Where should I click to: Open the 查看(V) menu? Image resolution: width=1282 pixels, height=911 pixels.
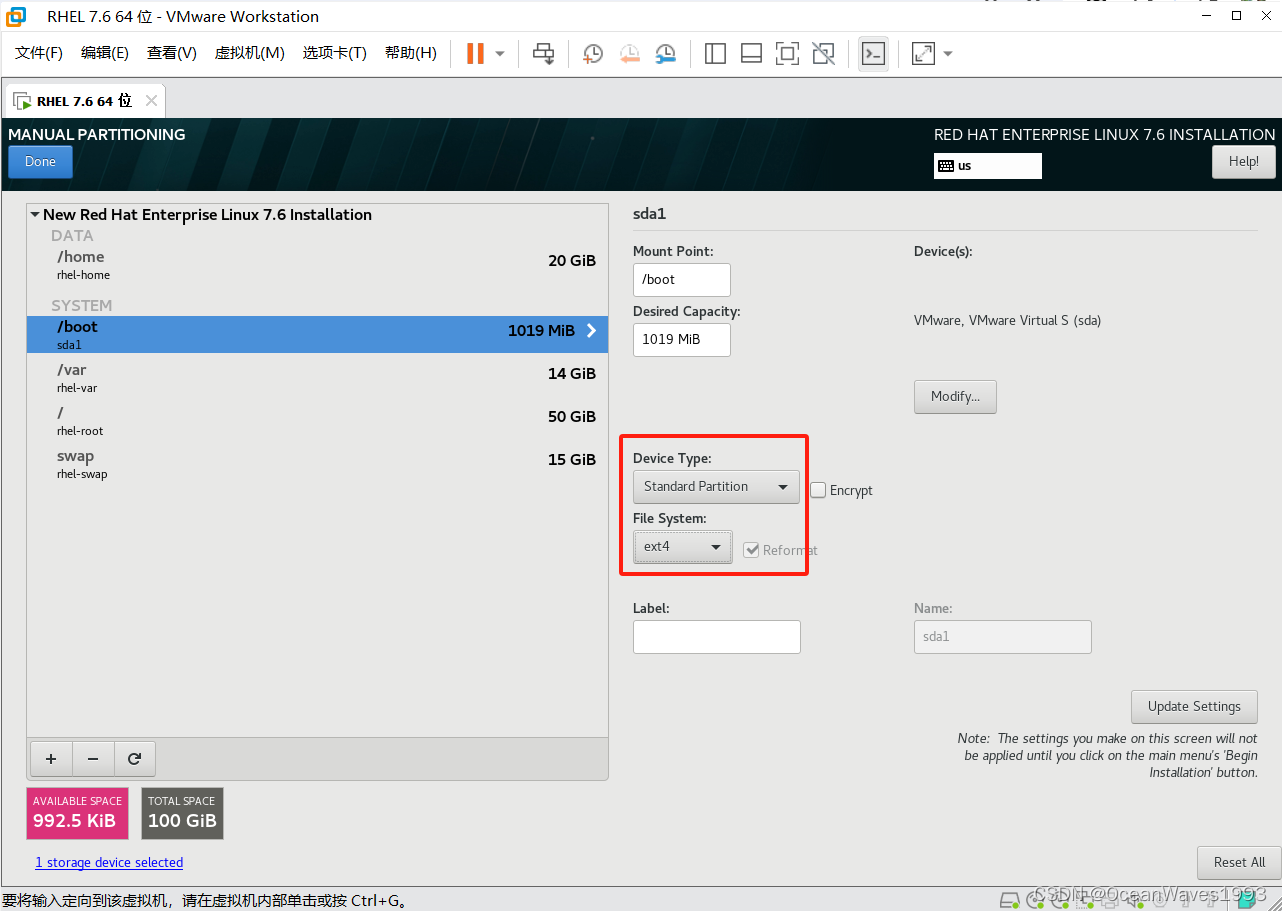(172, 53)
